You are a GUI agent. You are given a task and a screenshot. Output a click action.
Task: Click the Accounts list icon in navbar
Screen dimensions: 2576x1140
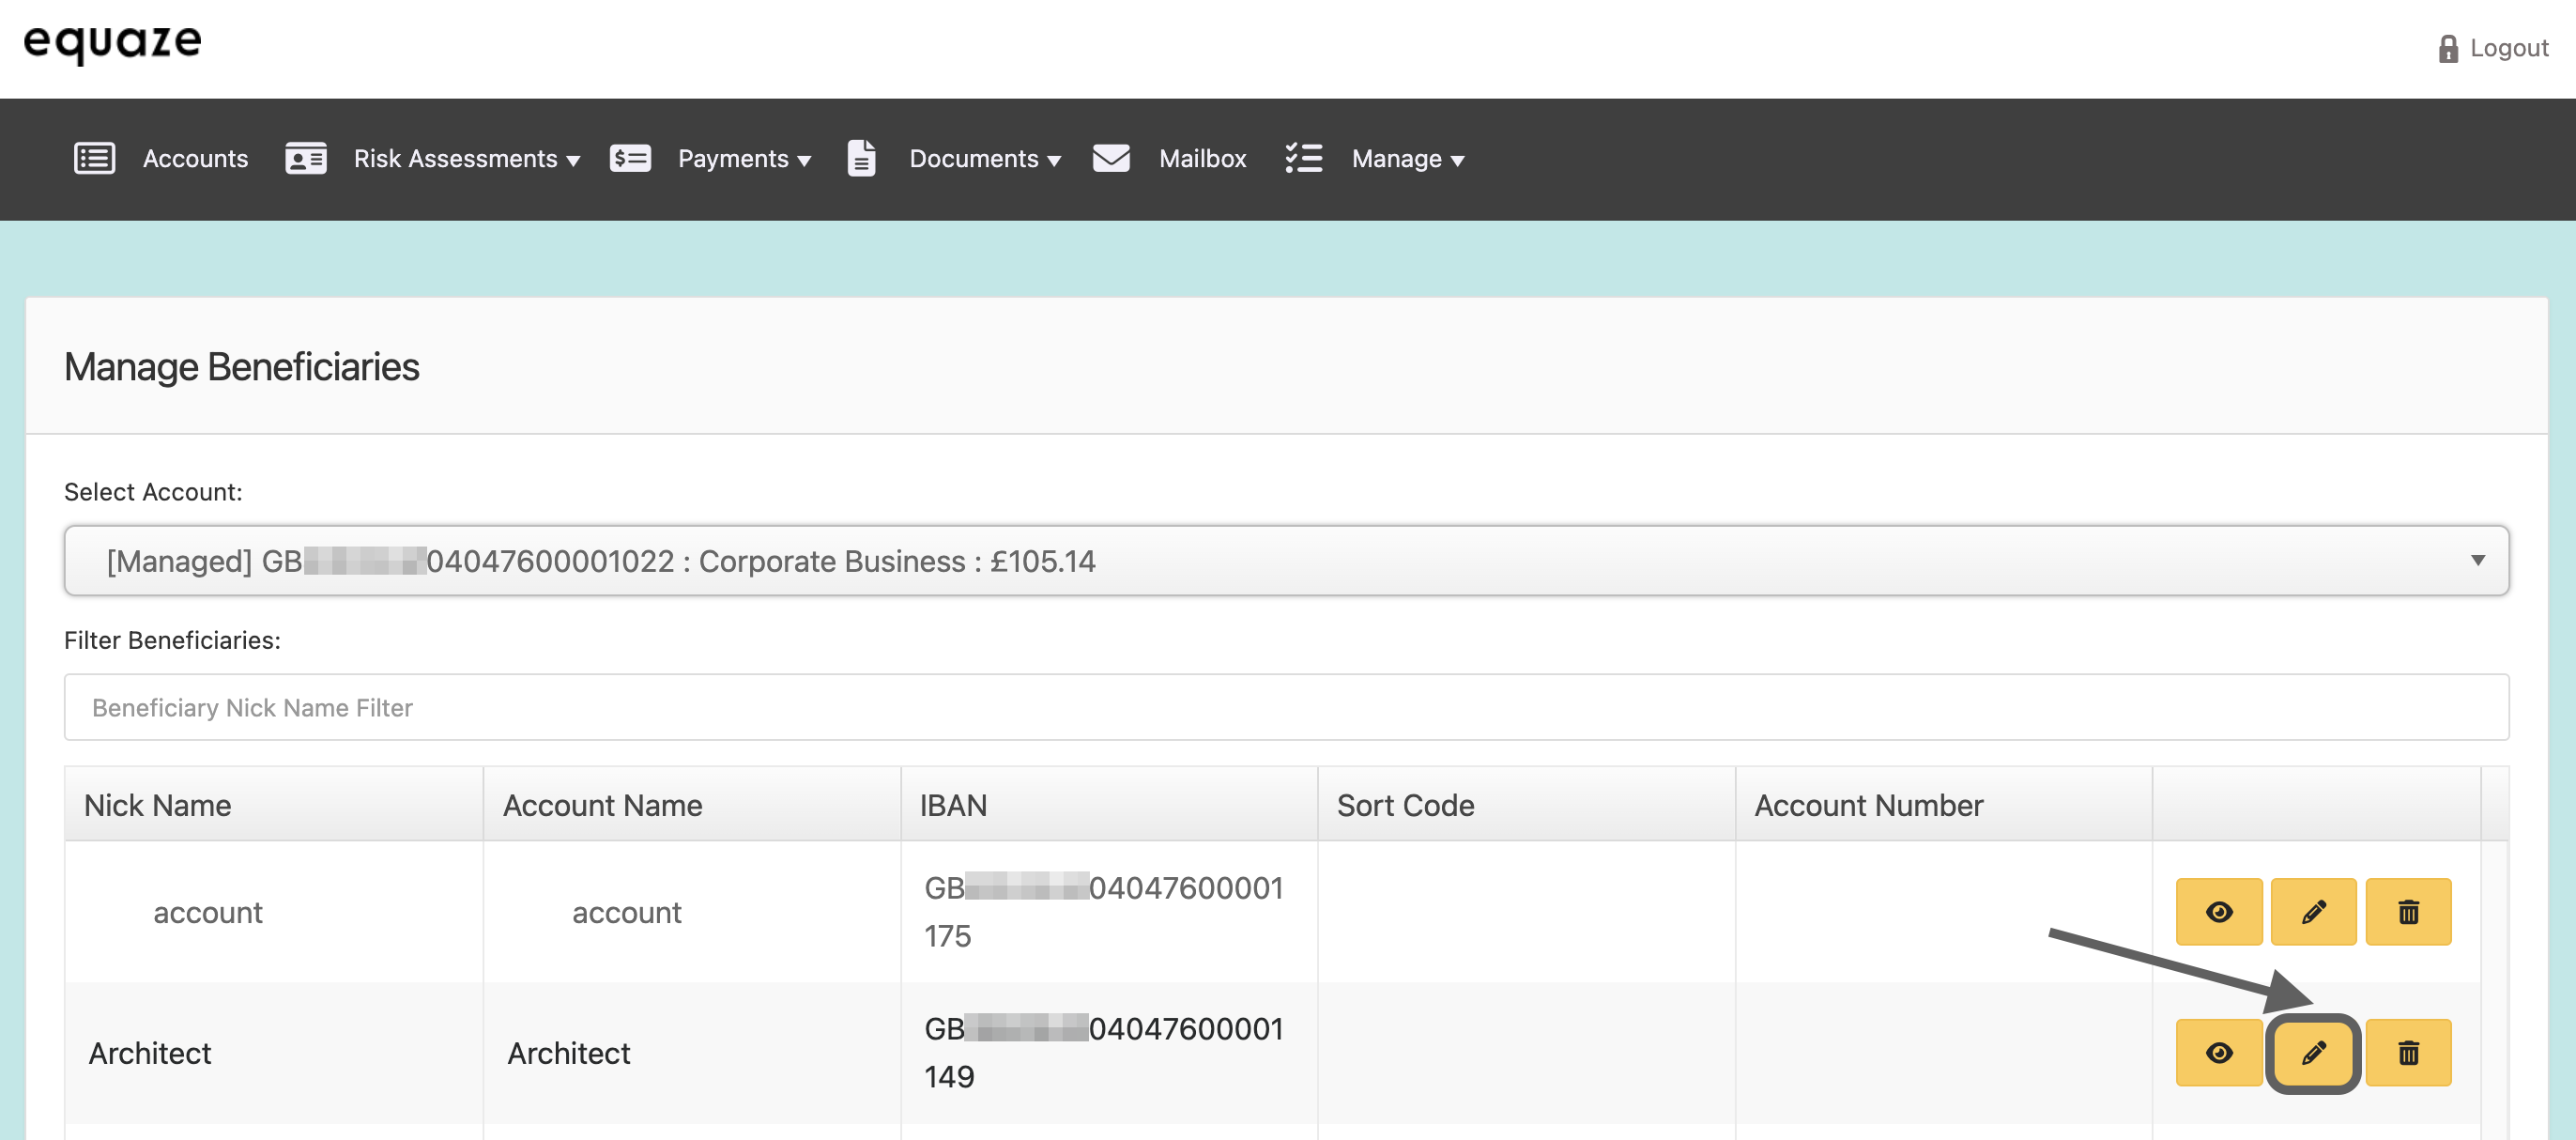click(94, 158)
